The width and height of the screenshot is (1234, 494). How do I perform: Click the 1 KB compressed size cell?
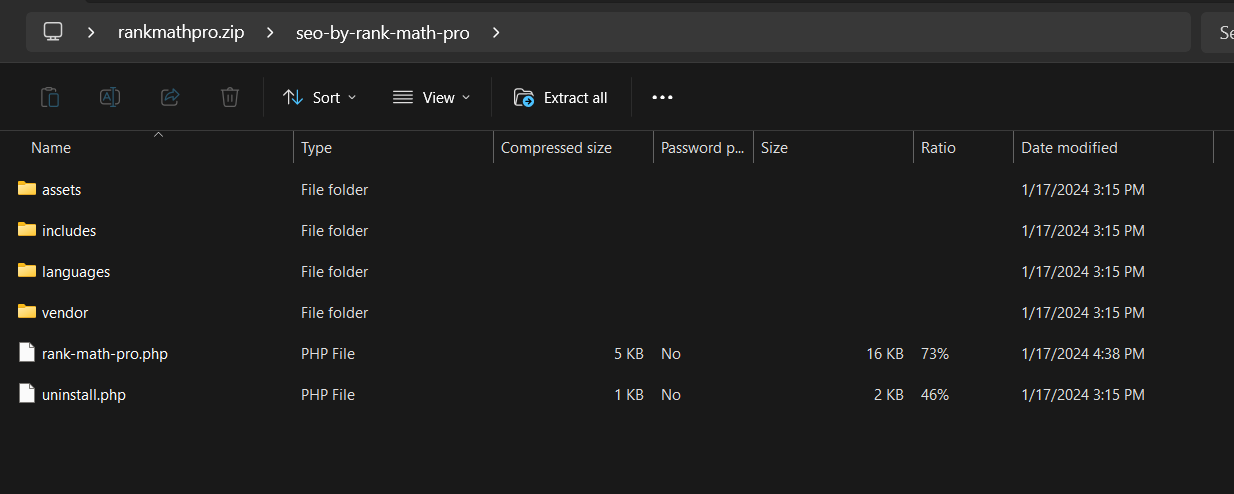[629, 394]
